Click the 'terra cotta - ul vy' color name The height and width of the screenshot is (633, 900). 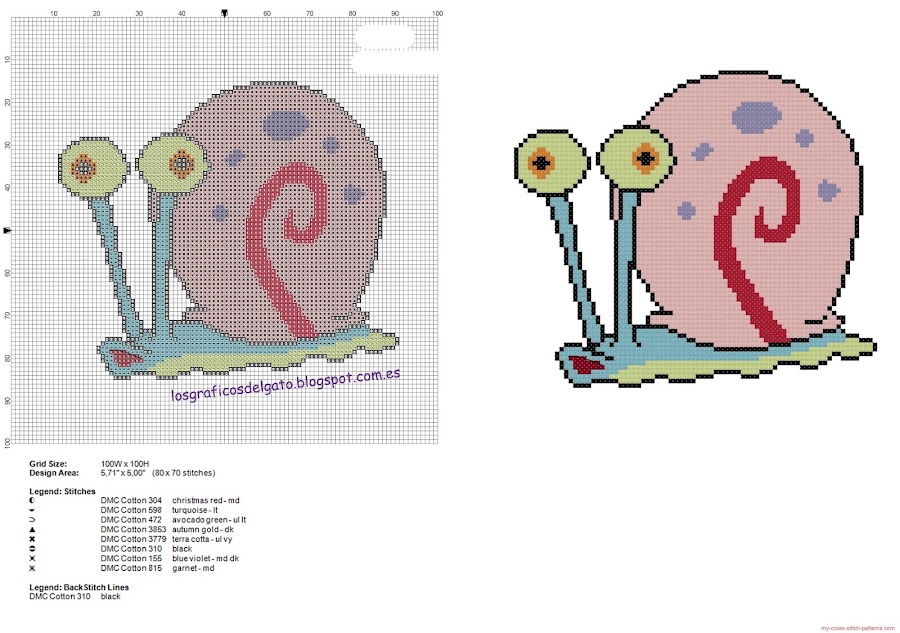pyautogui.click(x=202, y=539)
